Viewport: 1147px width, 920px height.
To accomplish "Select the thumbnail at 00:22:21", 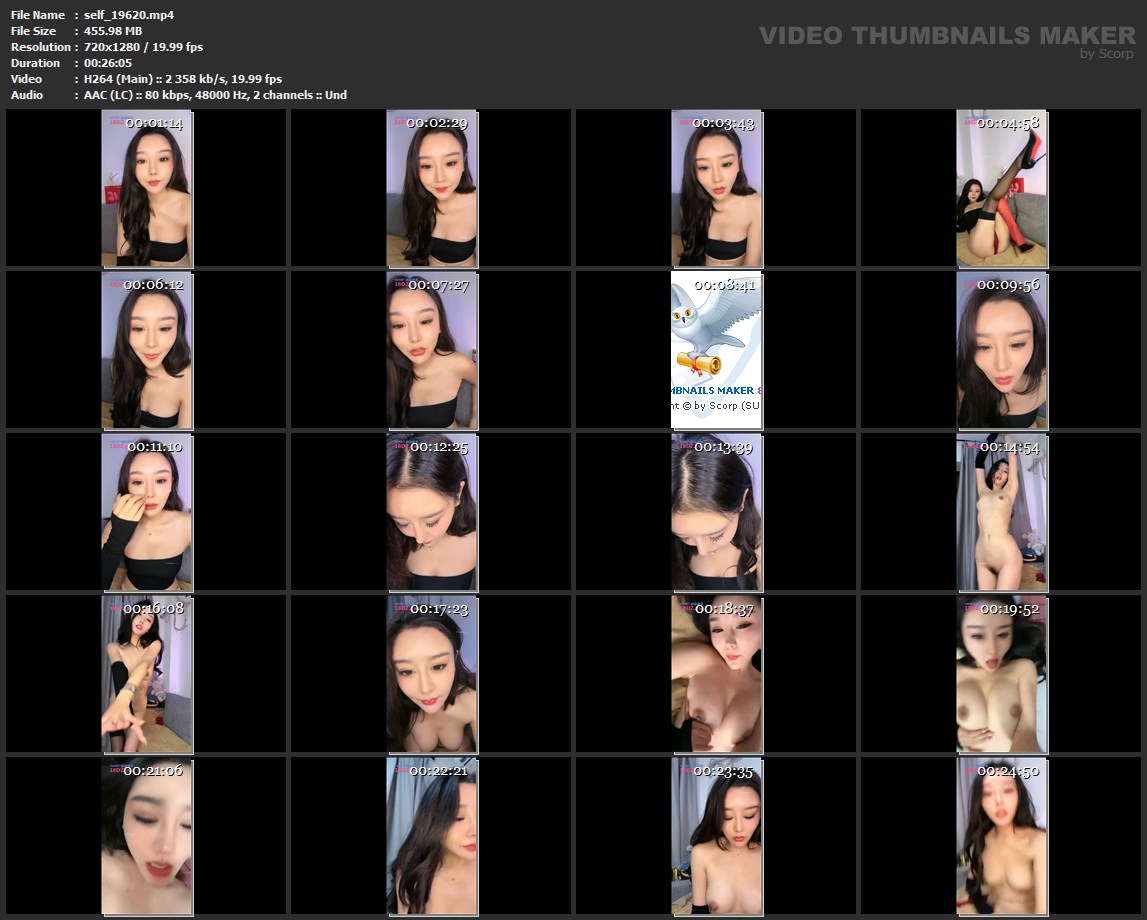I will [432, 836].
